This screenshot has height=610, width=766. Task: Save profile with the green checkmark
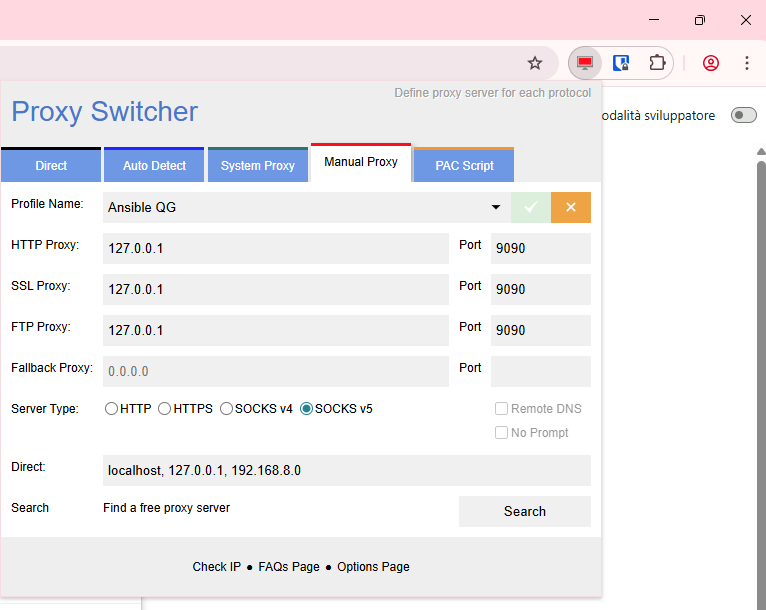coord(530,207)
